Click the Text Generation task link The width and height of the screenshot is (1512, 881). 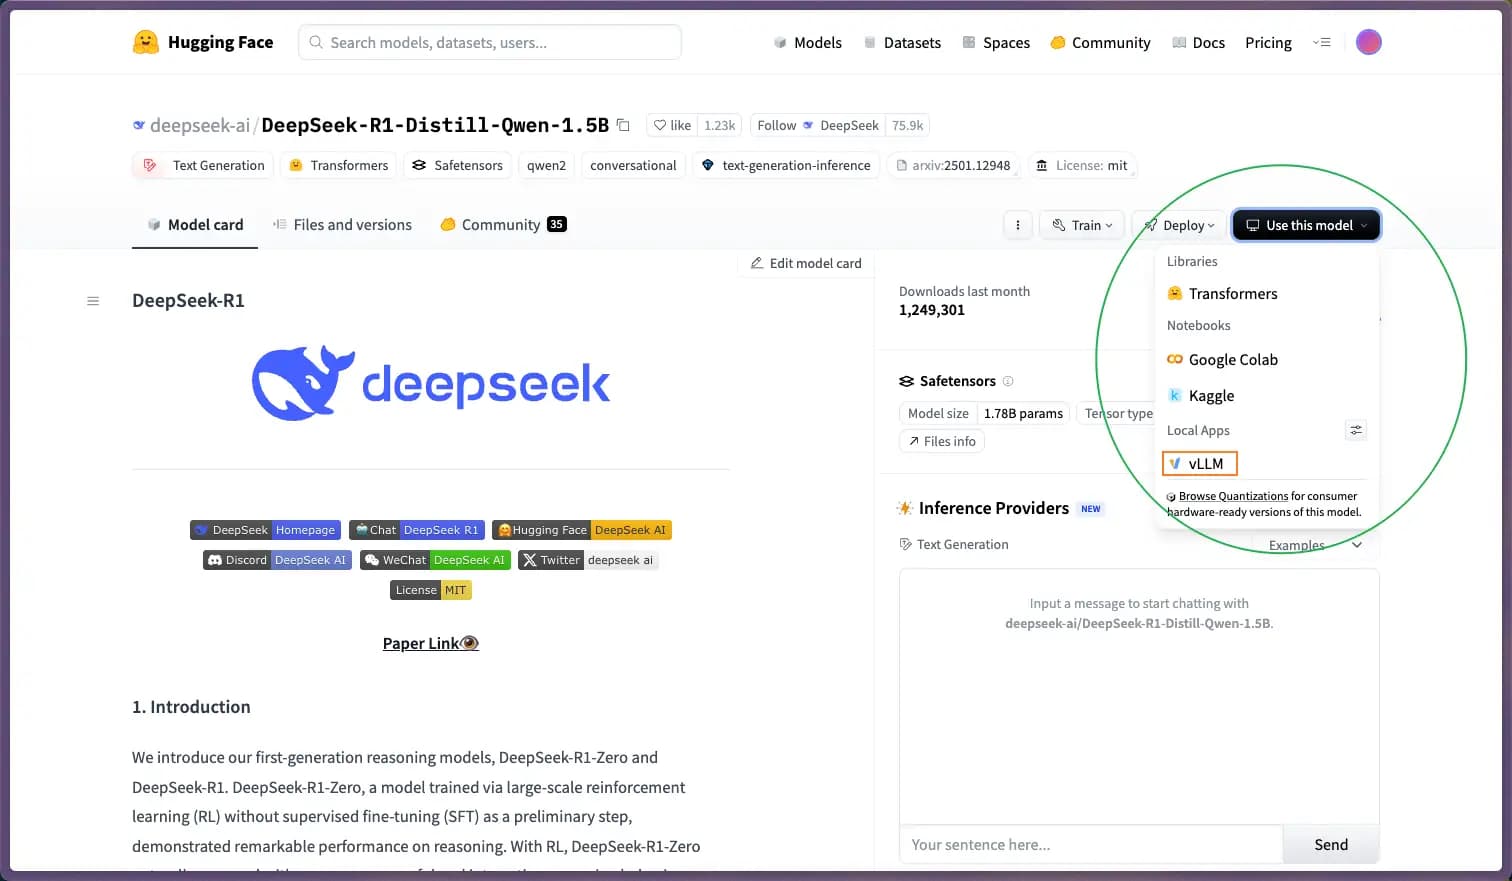[954, 544]
